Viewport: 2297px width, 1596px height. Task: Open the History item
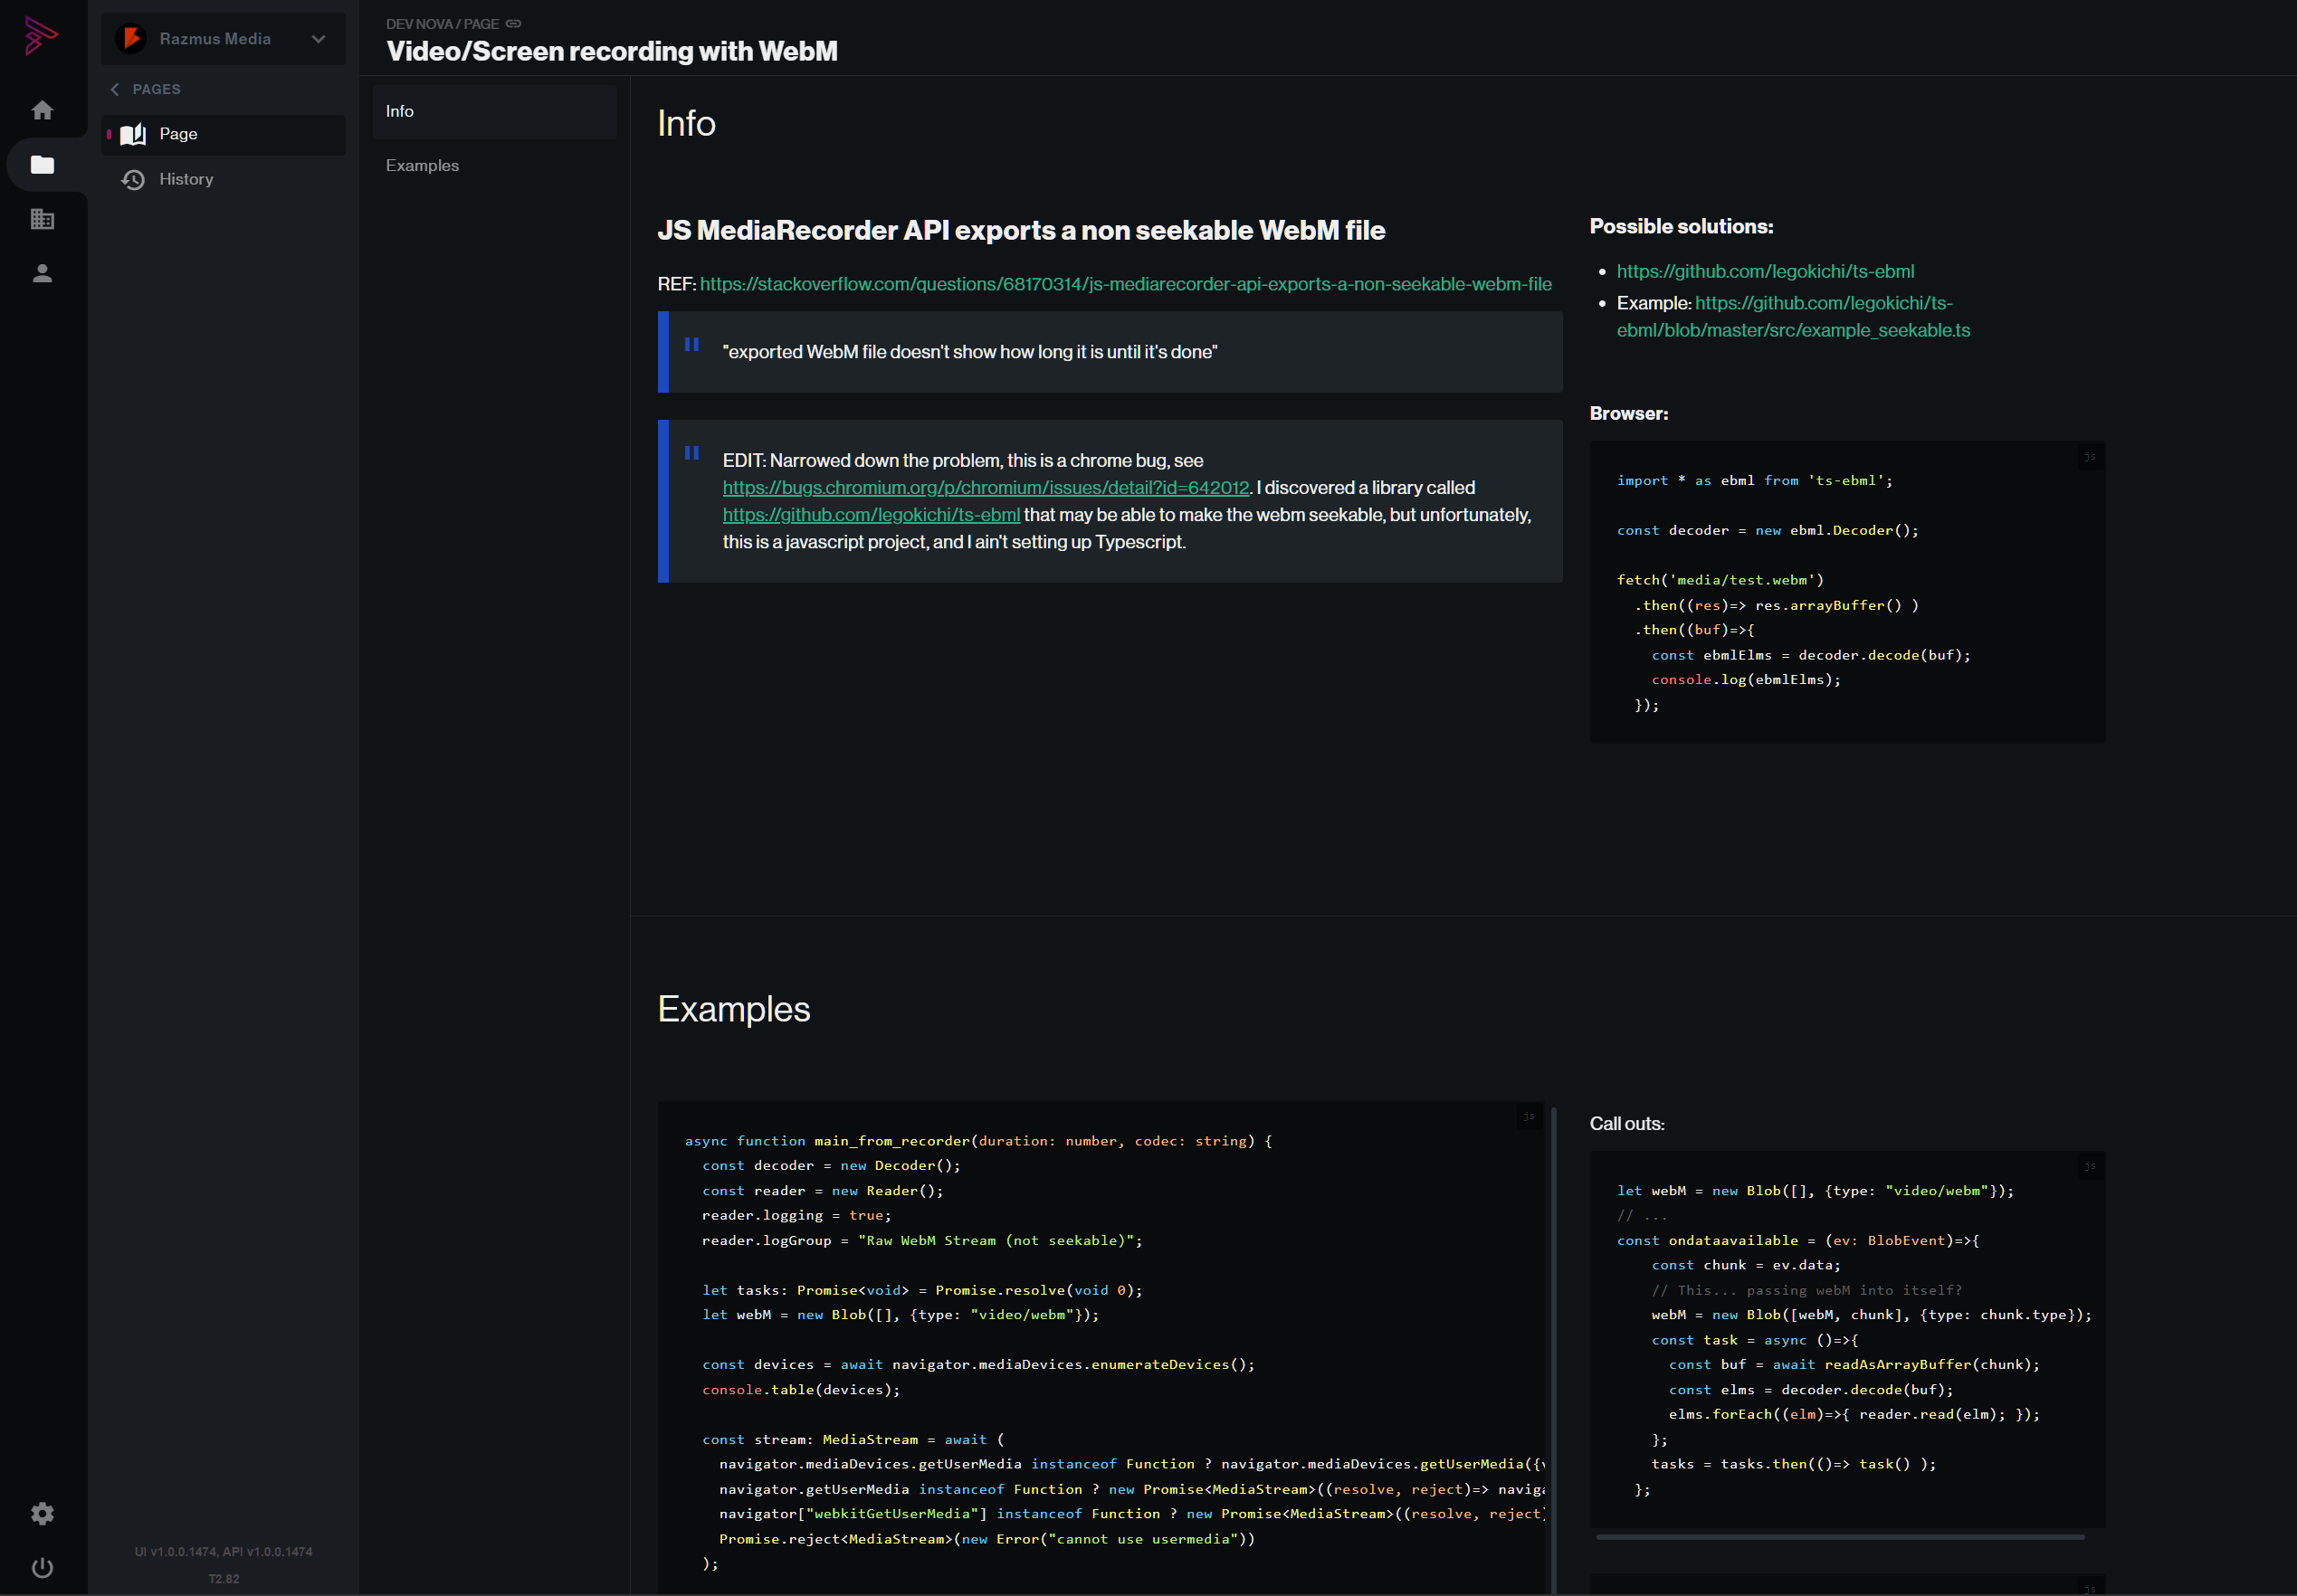186,179
